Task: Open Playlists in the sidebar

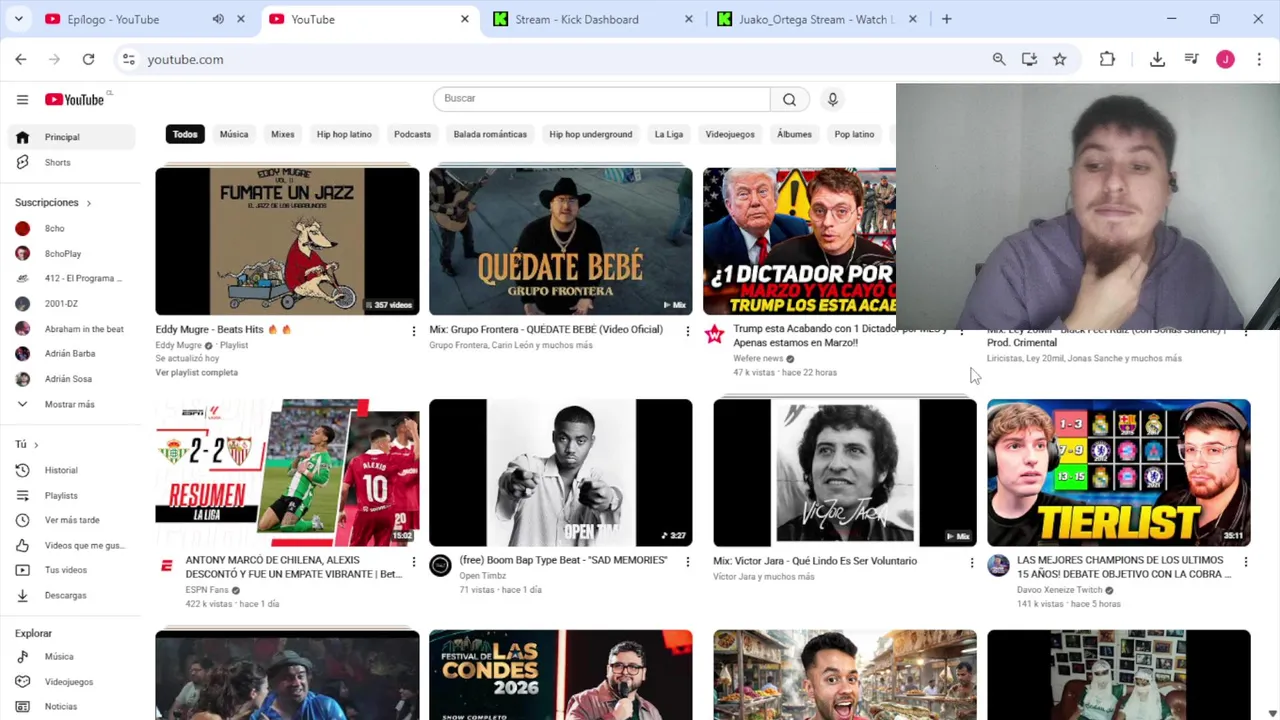Action: (70, 495)
